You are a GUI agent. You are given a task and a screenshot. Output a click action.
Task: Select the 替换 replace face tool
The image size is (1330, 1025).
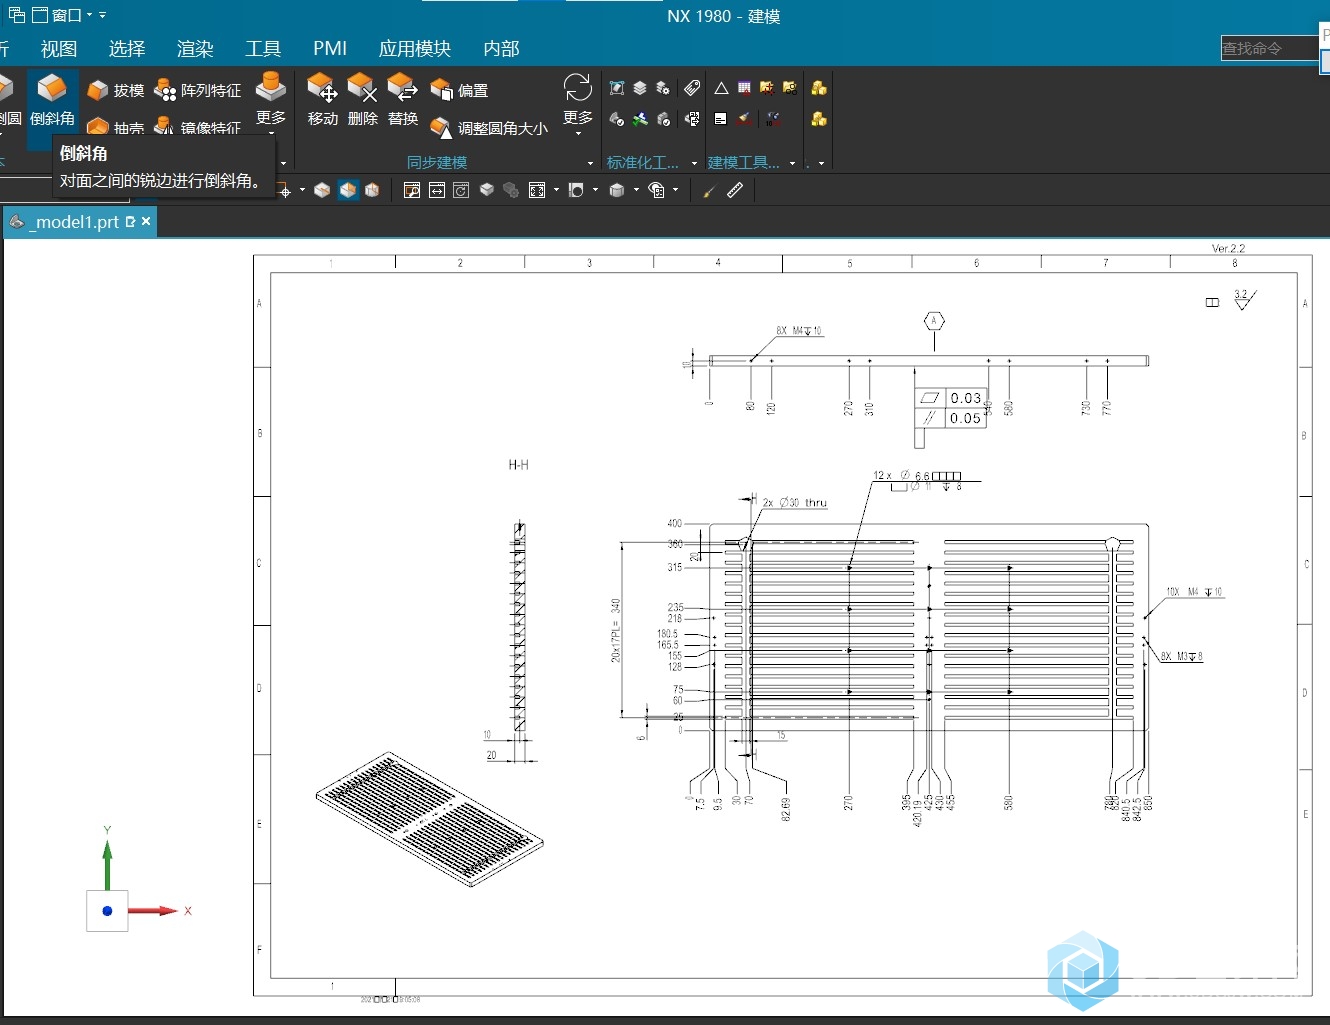(x=402, y=100)
